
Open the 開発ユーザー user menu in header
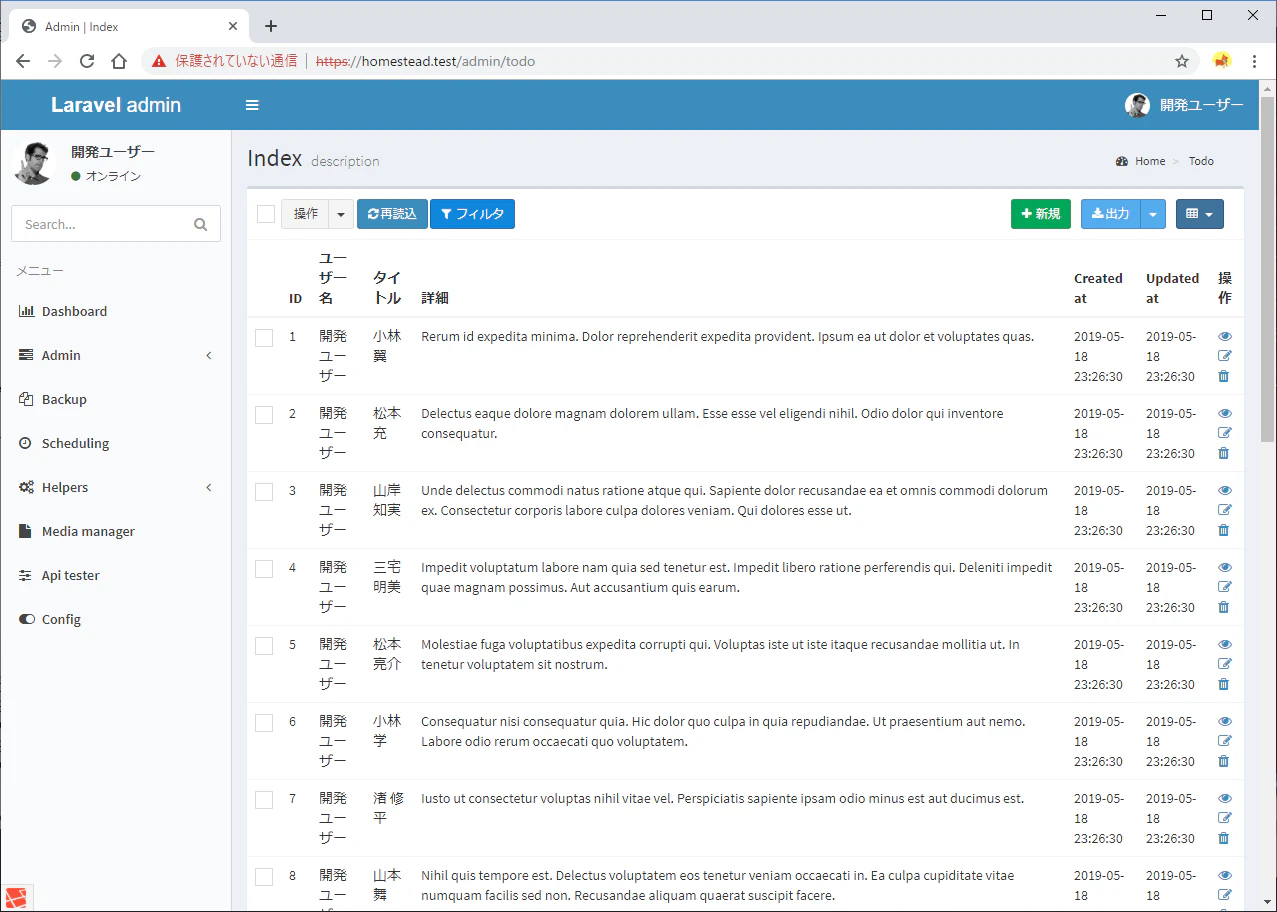pos(1184,105)
